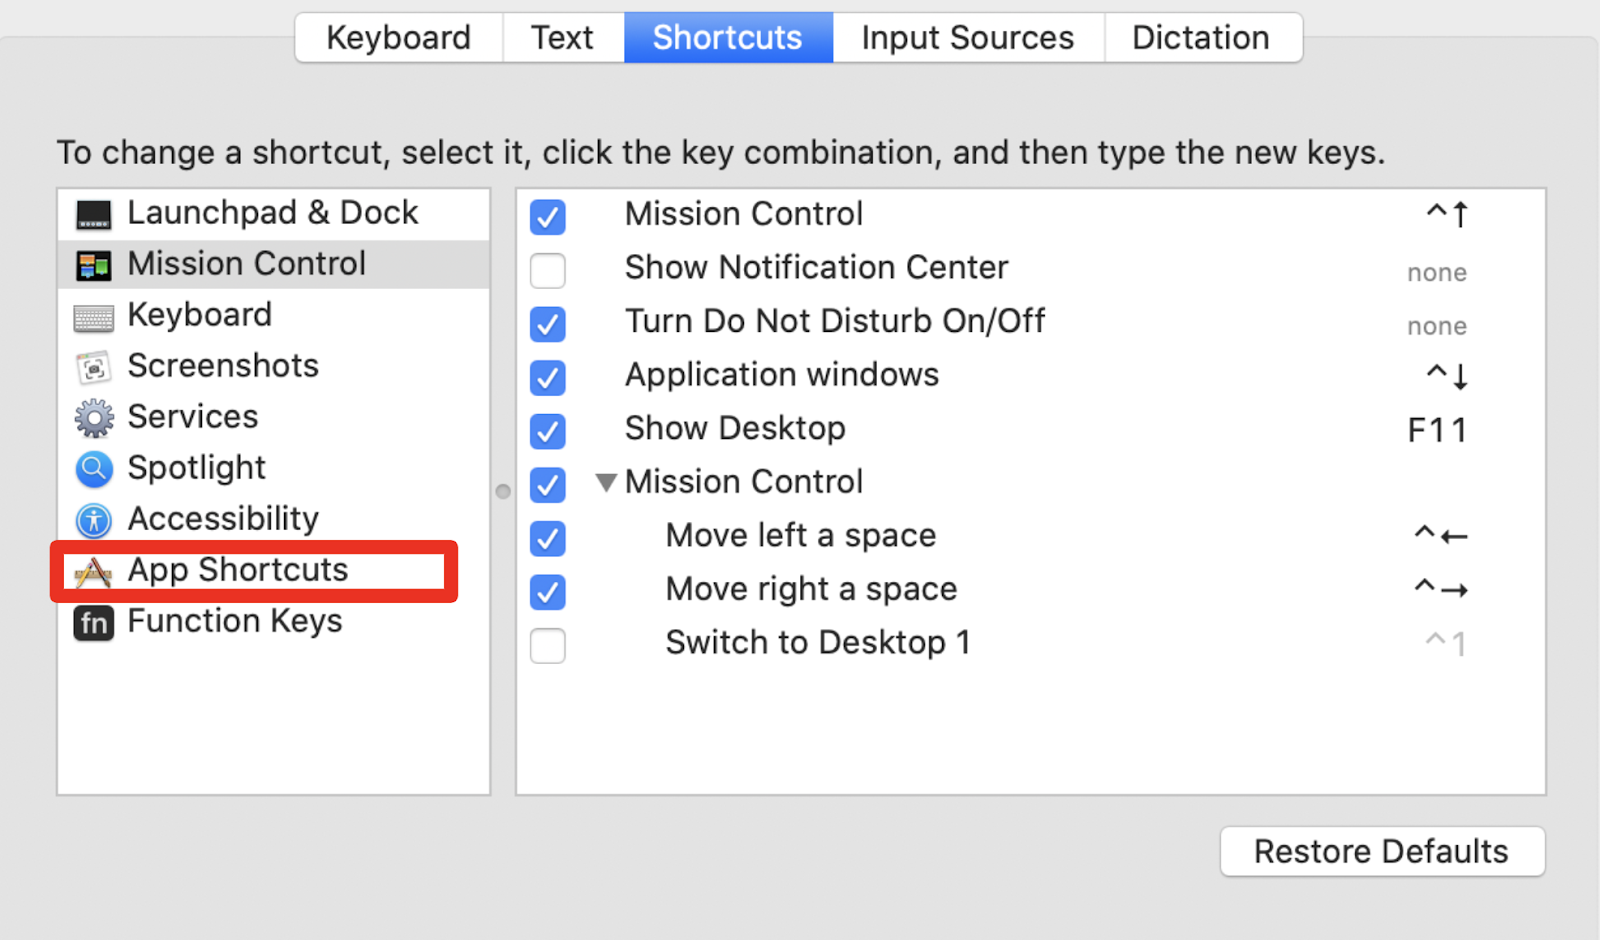Go to the Text tab

pyautogui.click(x=562, y=38)
